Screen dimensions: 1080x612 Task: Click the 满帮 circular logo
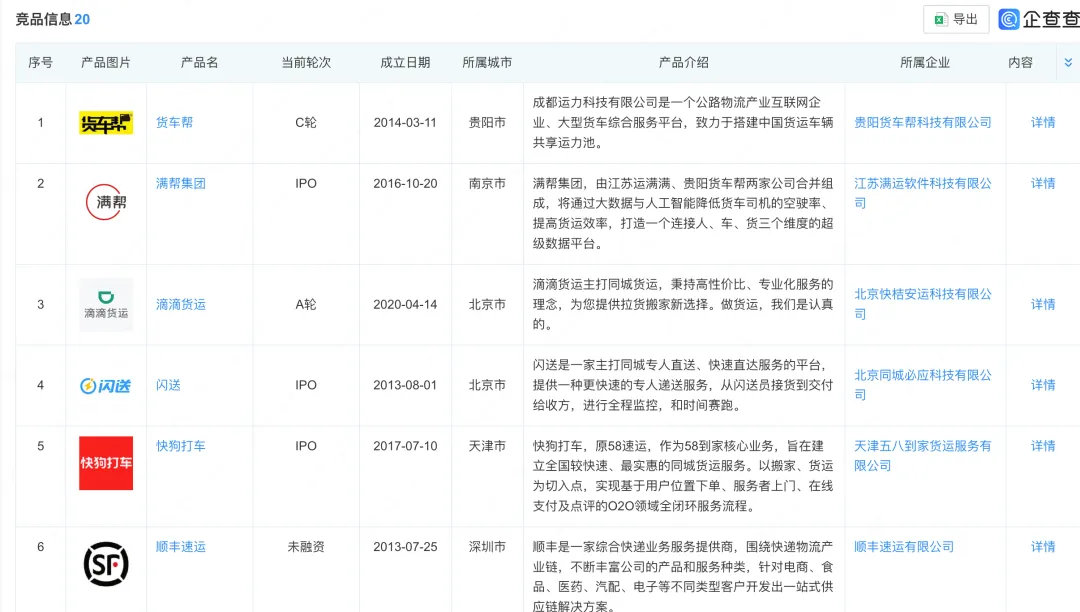pos(105,202)
